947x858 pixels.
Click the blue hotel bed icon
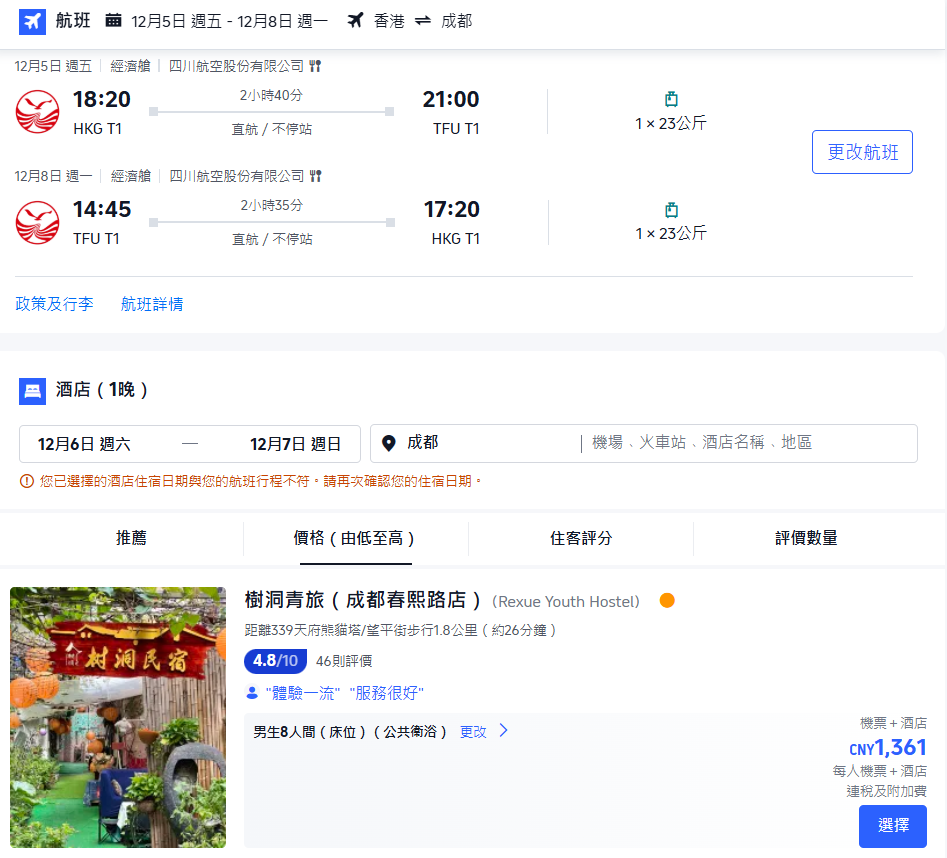click(x=31, y=390)
